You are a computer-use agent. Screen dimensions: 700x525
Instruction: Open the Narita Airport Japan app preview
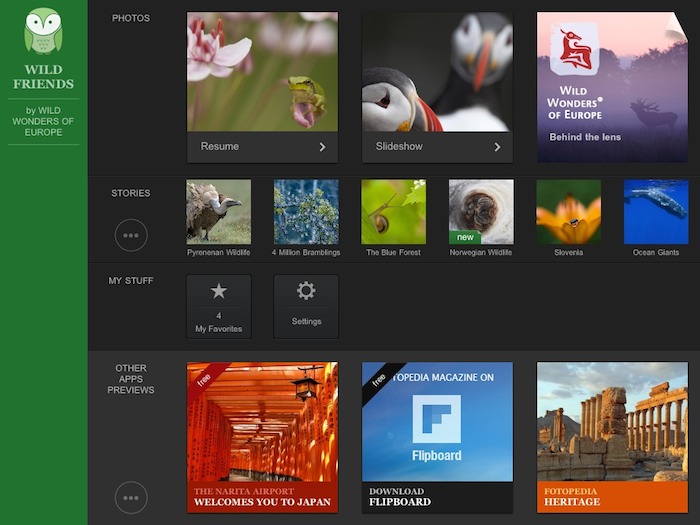point(262,437)
